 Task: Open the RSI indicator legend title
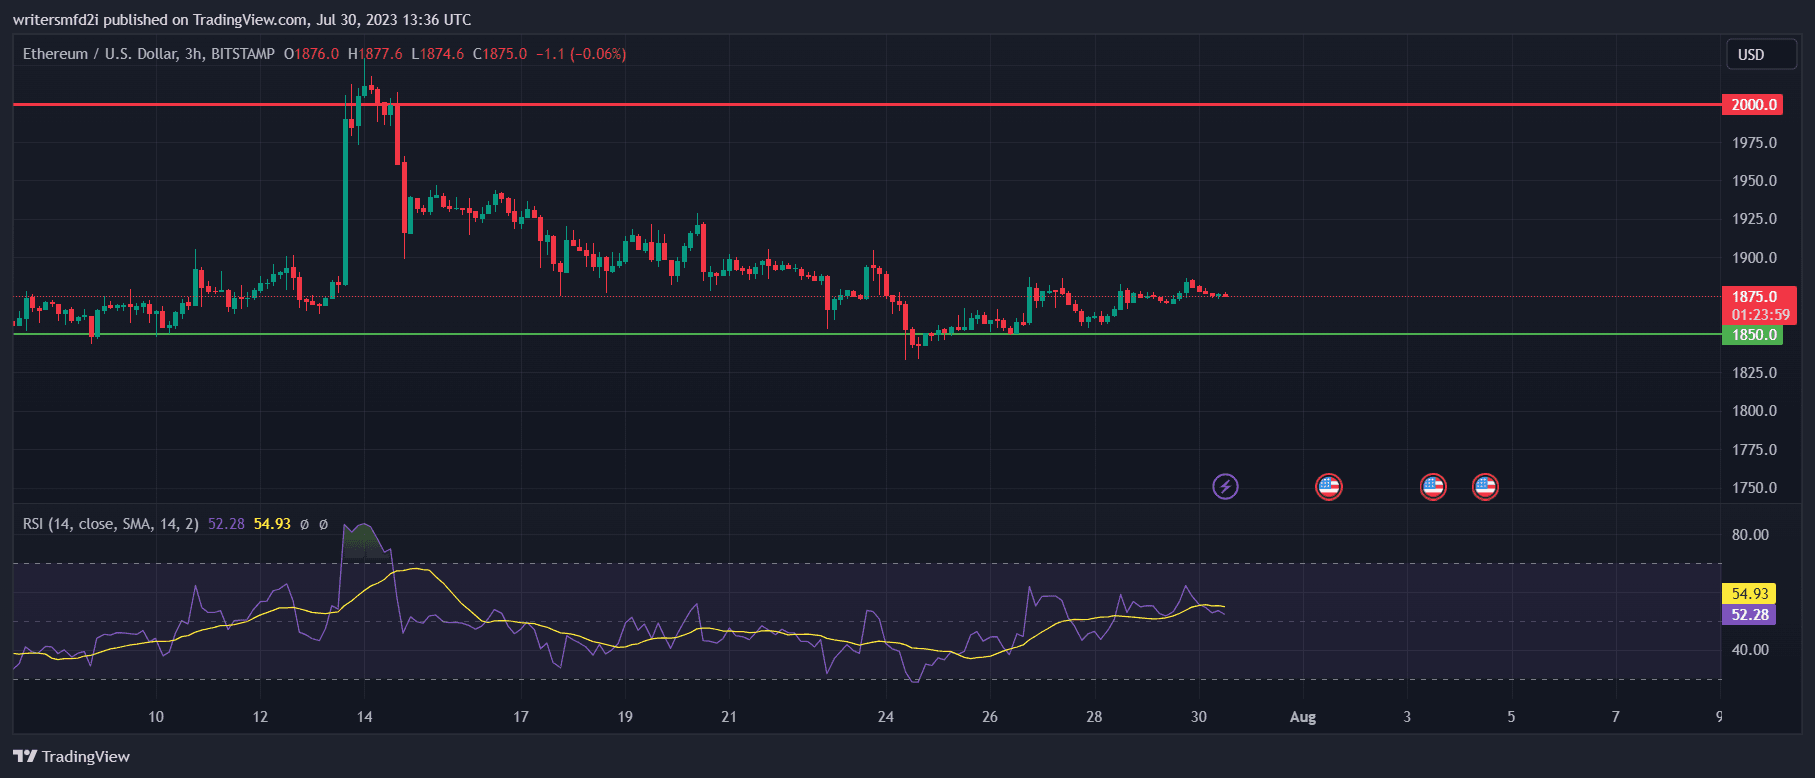coord(110,524)
